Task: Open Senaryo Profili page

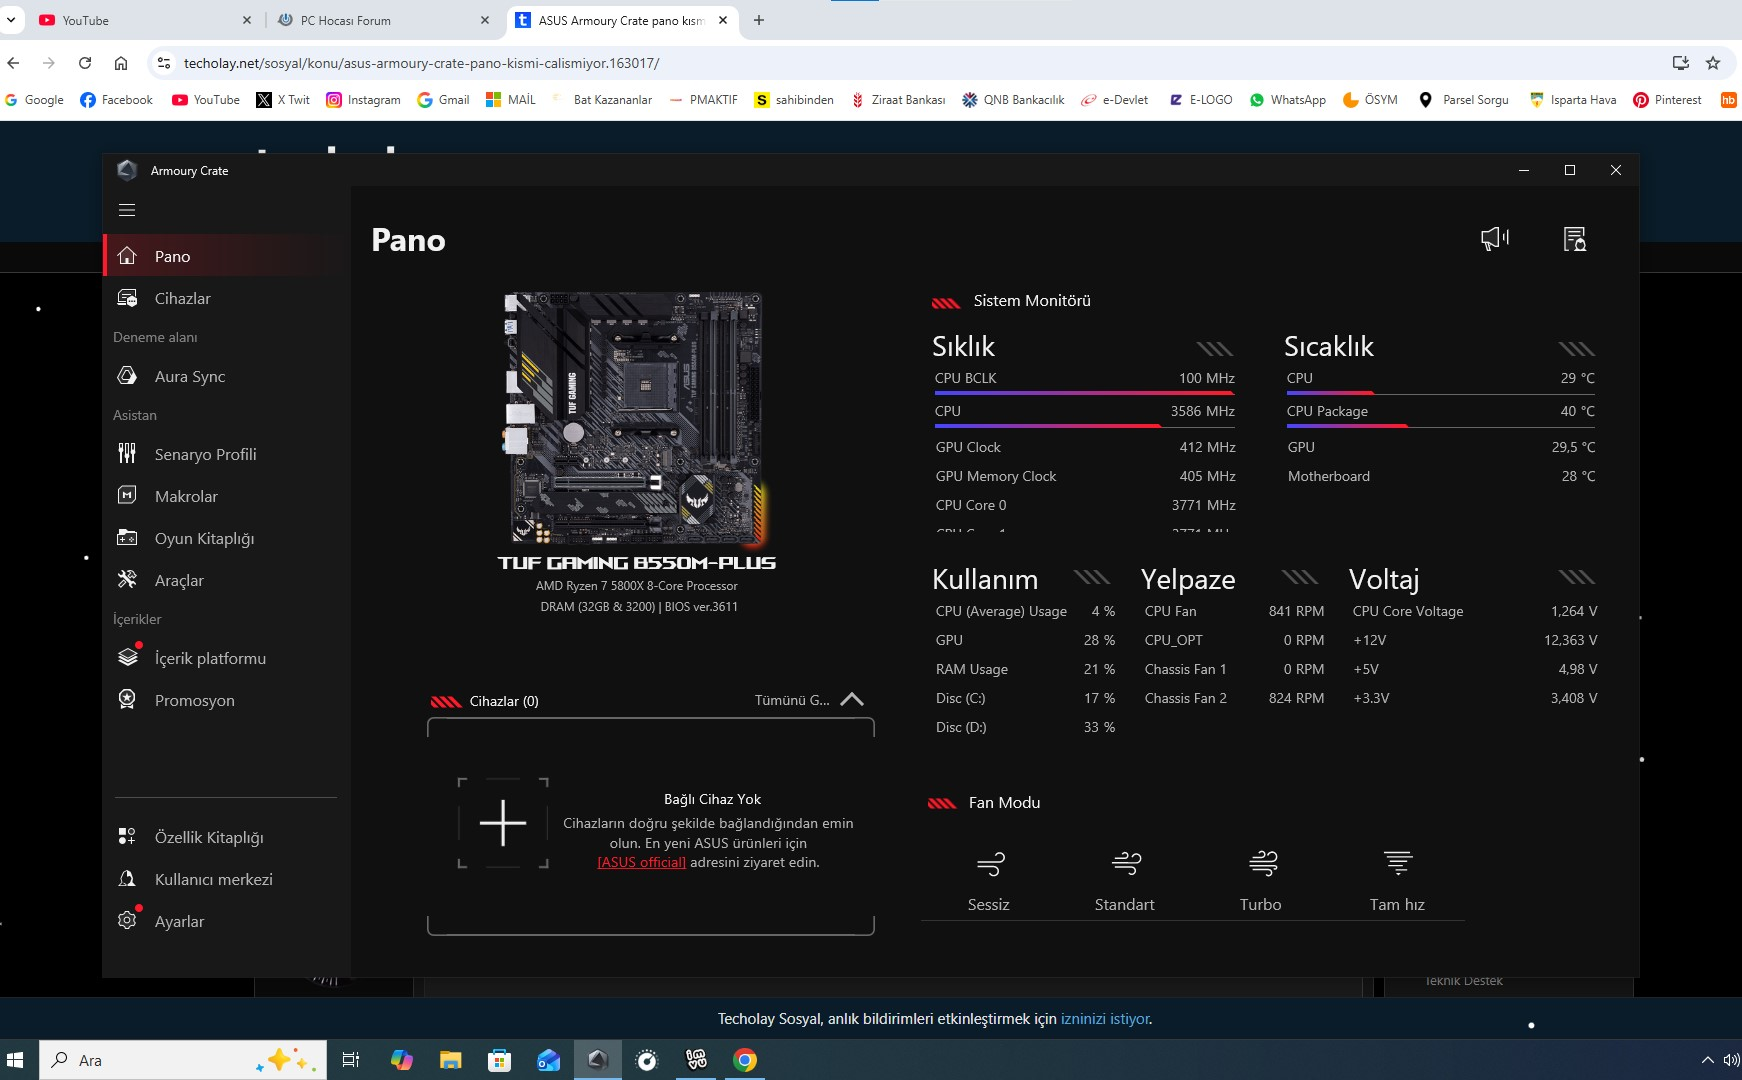Action: tap(225, 454)
